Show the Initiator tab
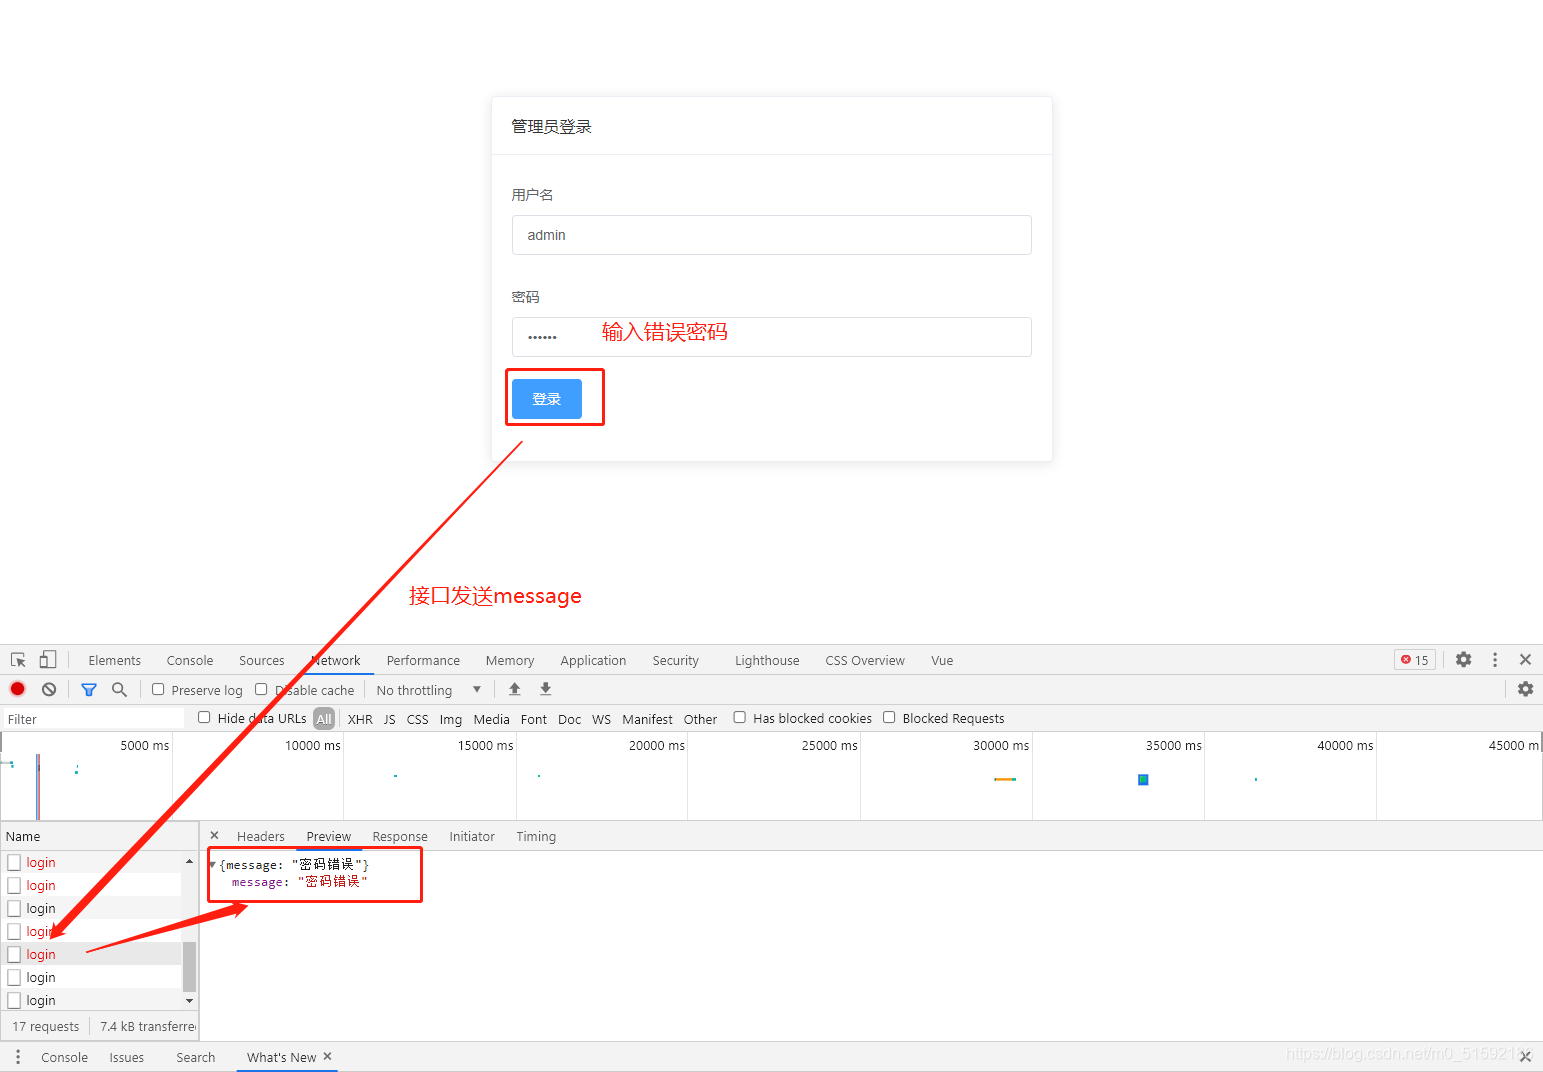Image resolution: width=1543 pixels, height=1072 pixels. (472, 837)
